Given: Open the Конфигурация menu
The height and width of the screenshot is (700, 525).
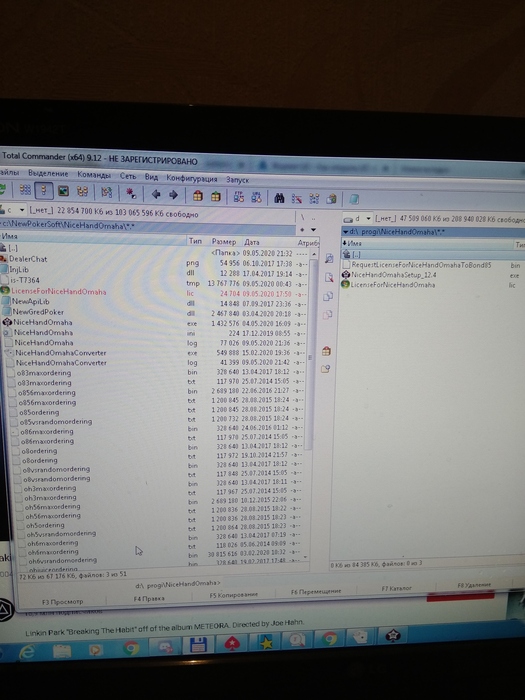Looking at the screenshot, I should (x=192, y=178).
